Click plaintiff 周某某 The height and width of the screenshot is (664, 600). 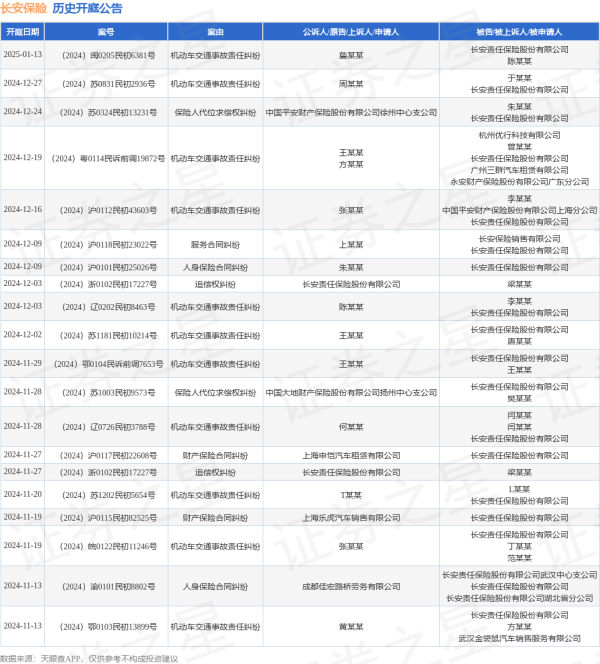click(351, 84)
